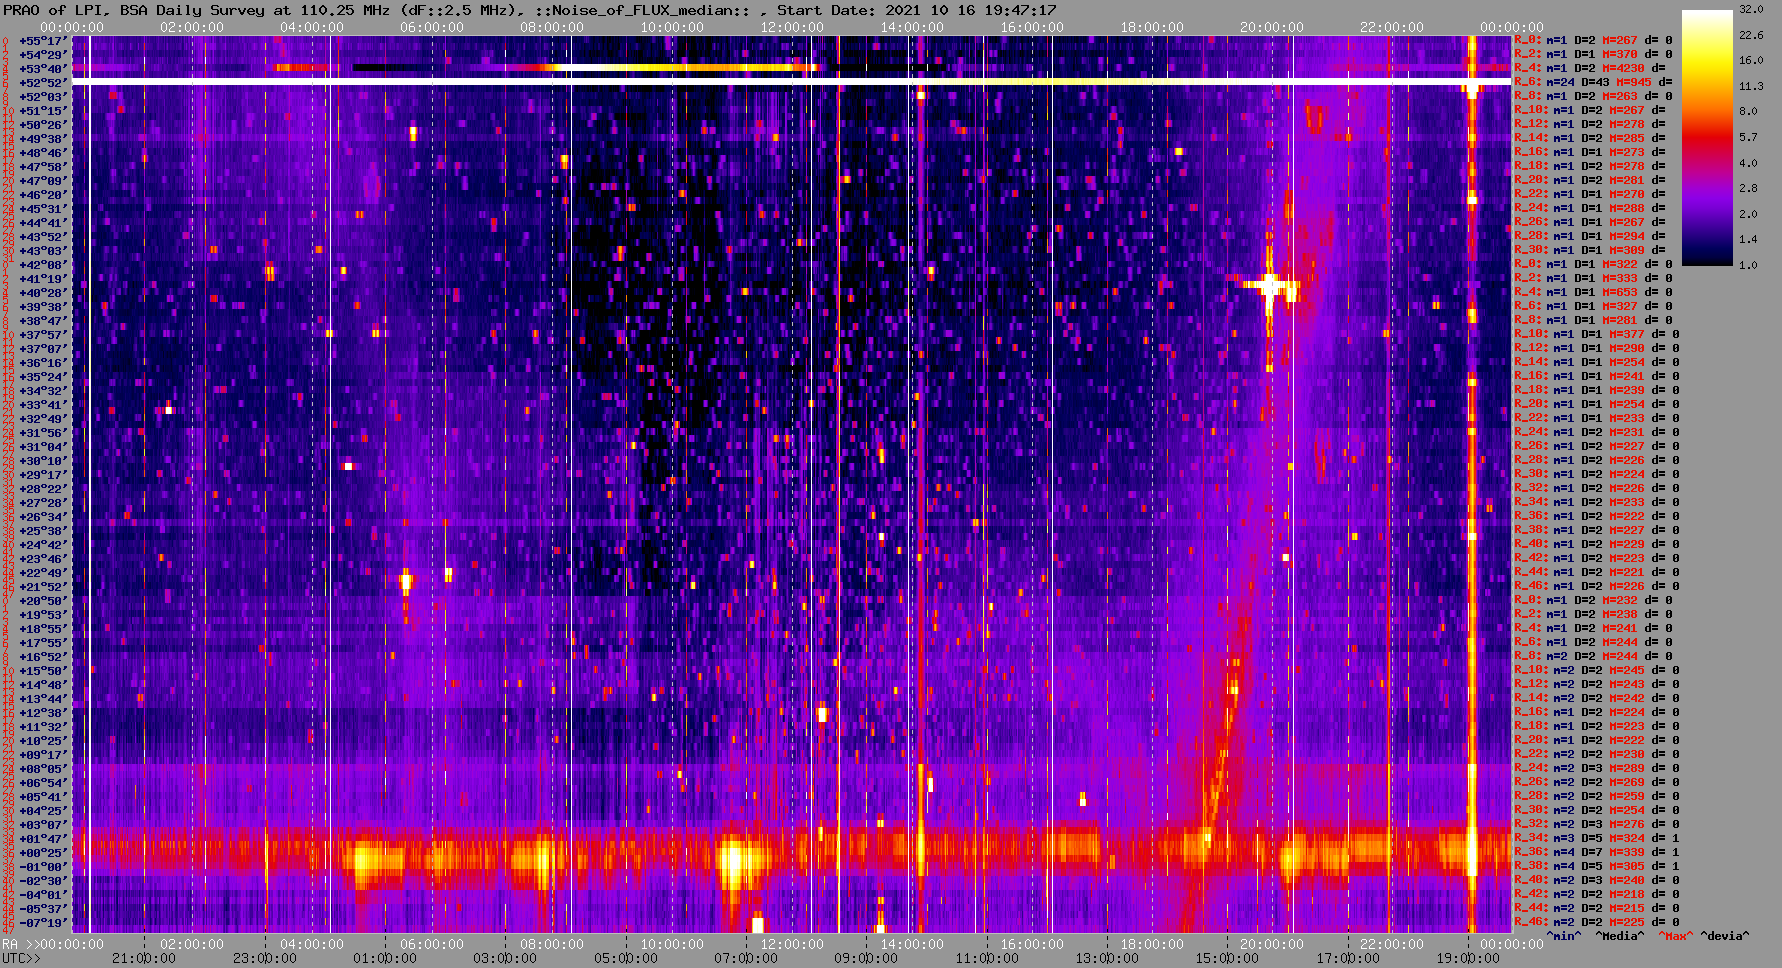
Task: Click declination label +03°07'
Action: [x=43, y=825]
